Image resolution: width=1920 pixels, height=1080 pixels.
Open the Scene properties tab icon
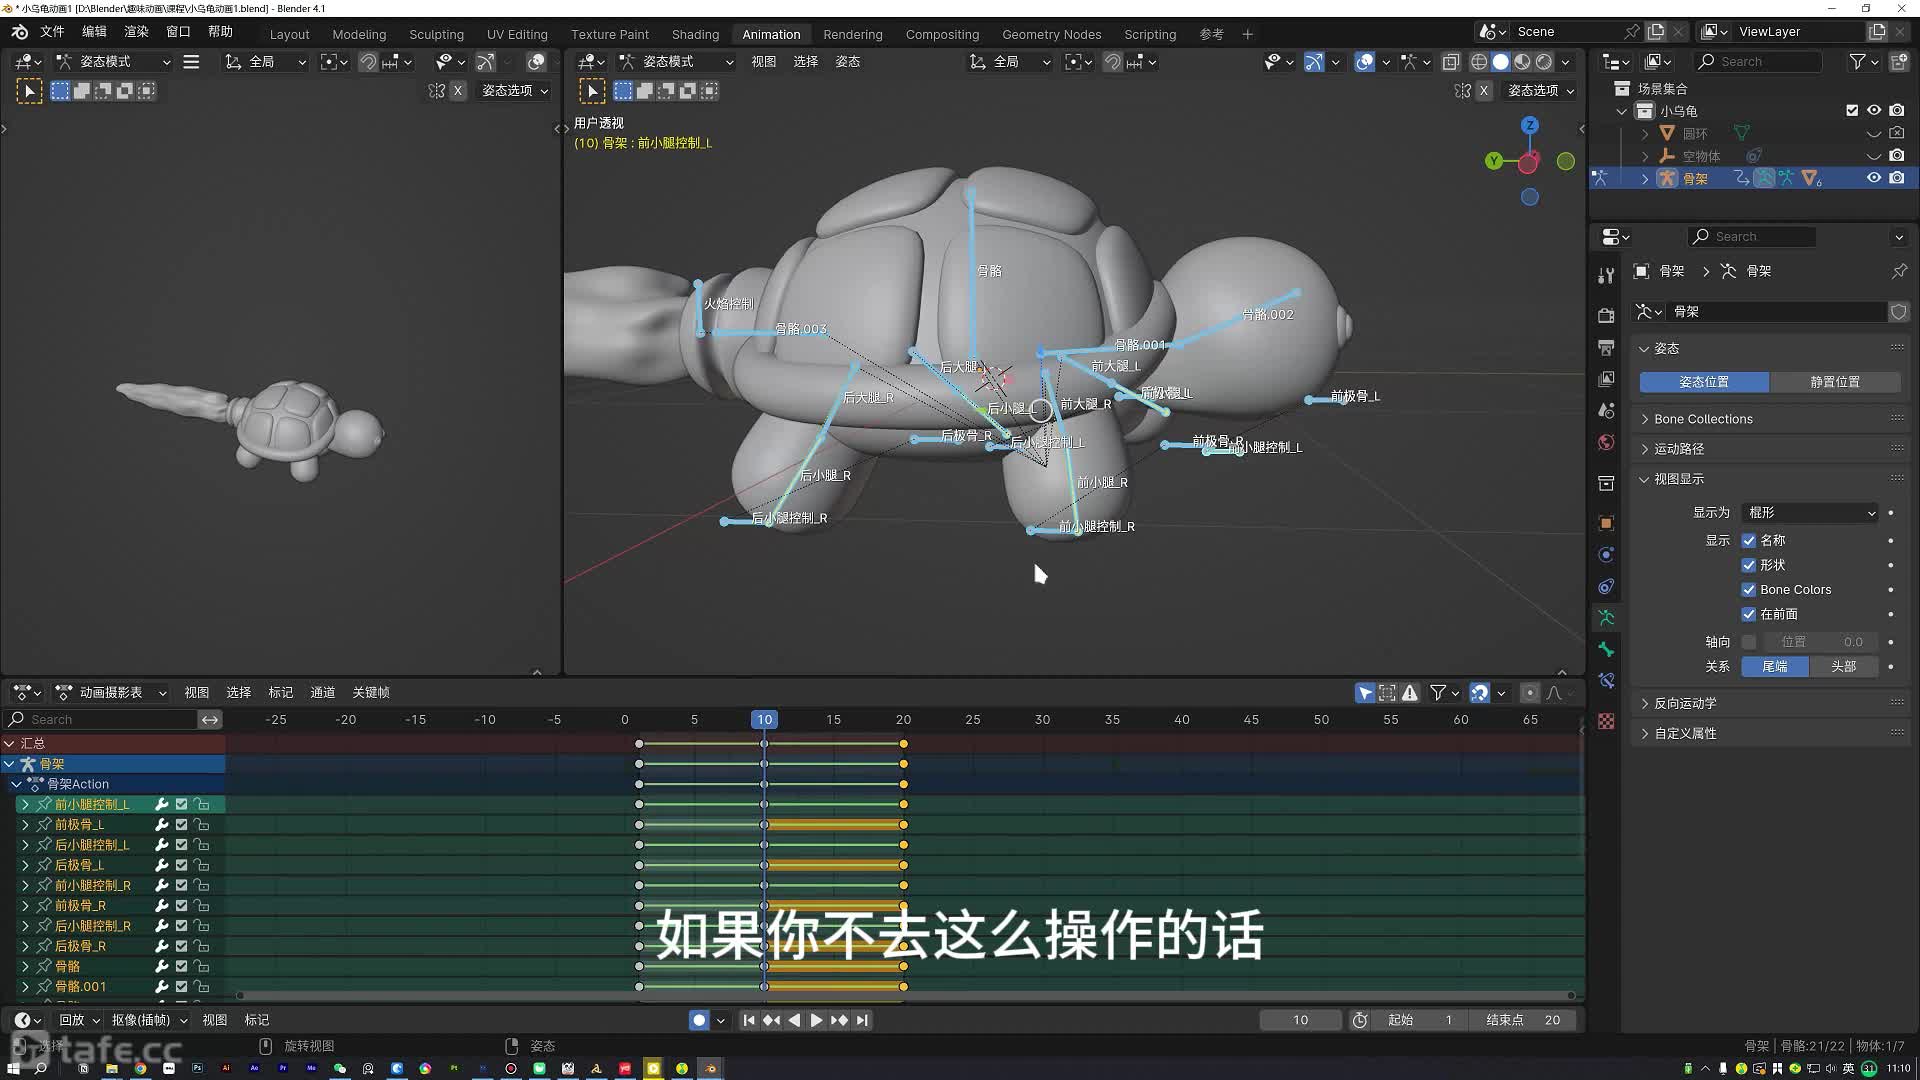[x=1606, y=411]
